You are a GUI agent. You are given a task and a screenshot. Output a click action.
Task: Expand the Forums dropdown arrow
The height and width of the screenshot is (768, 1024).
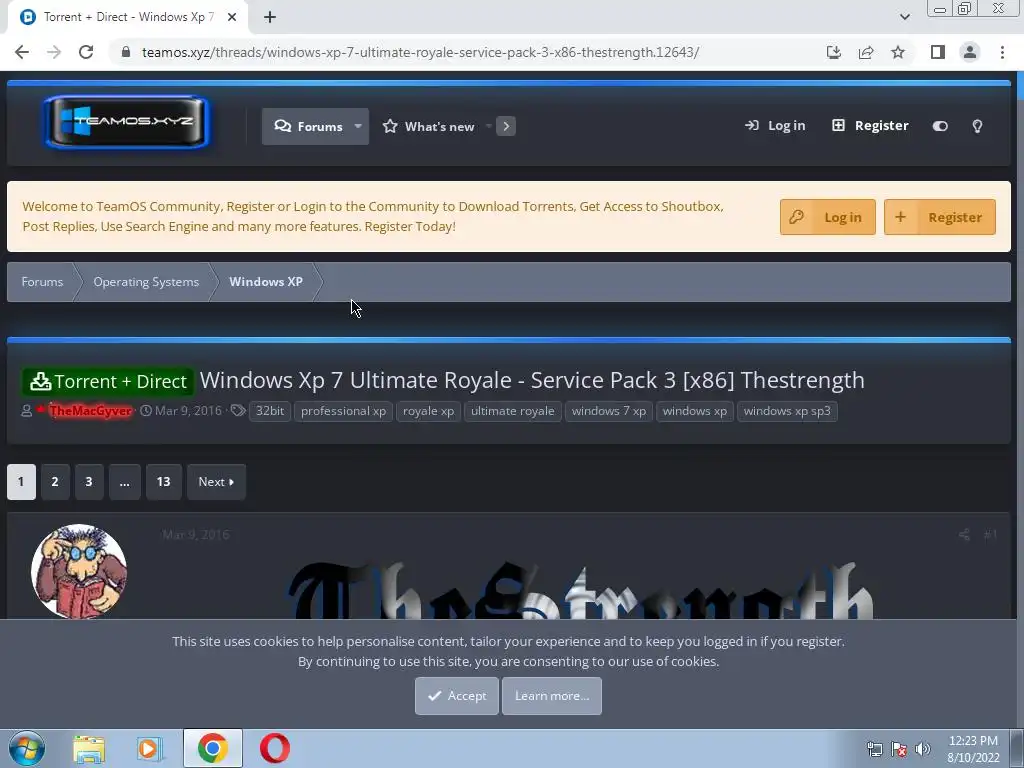(358, 127)
